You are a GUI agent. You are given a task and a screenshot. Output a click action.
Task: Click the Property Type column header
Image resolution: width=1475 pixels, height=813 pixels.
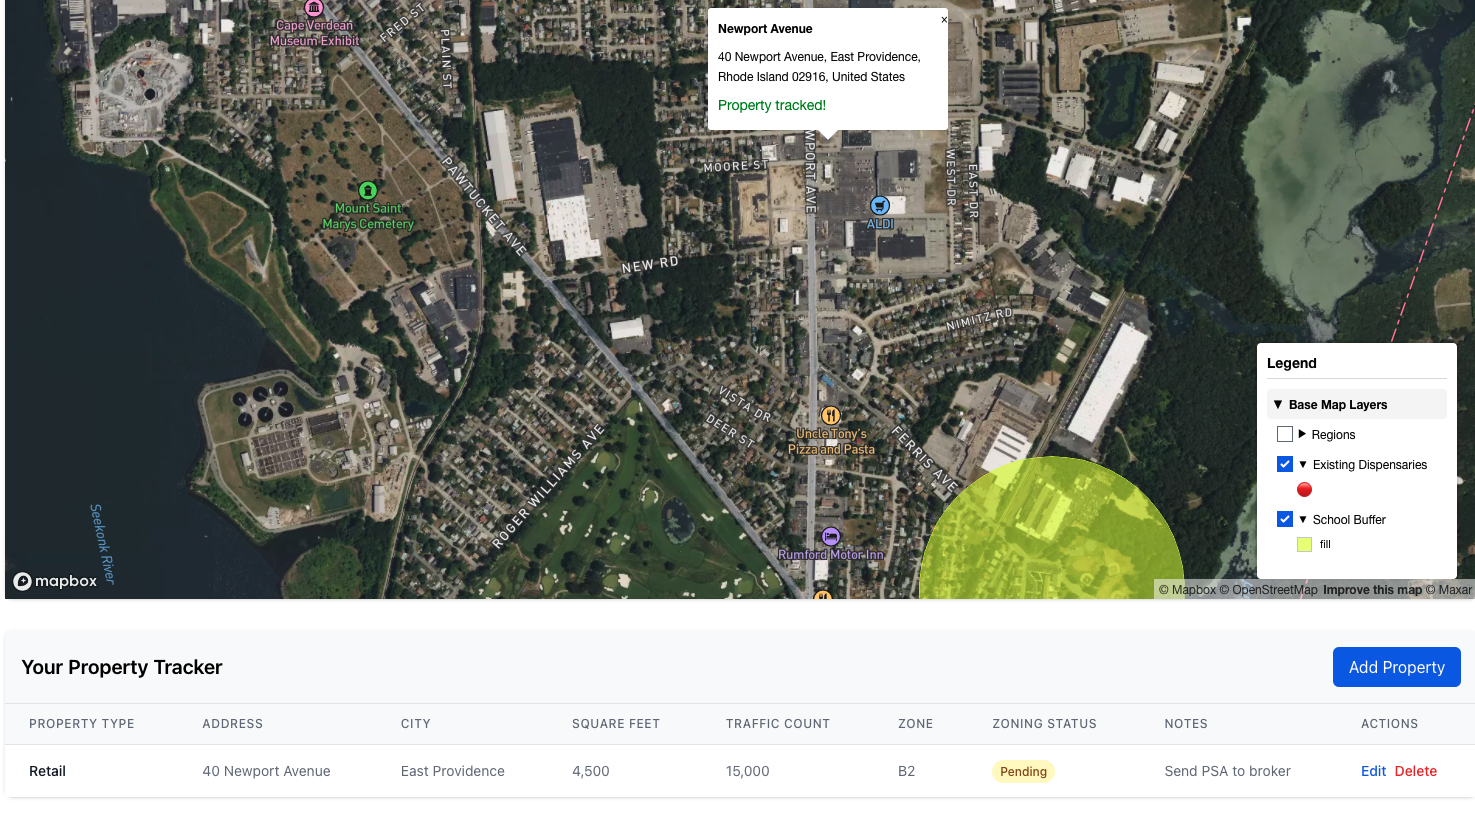82,724
